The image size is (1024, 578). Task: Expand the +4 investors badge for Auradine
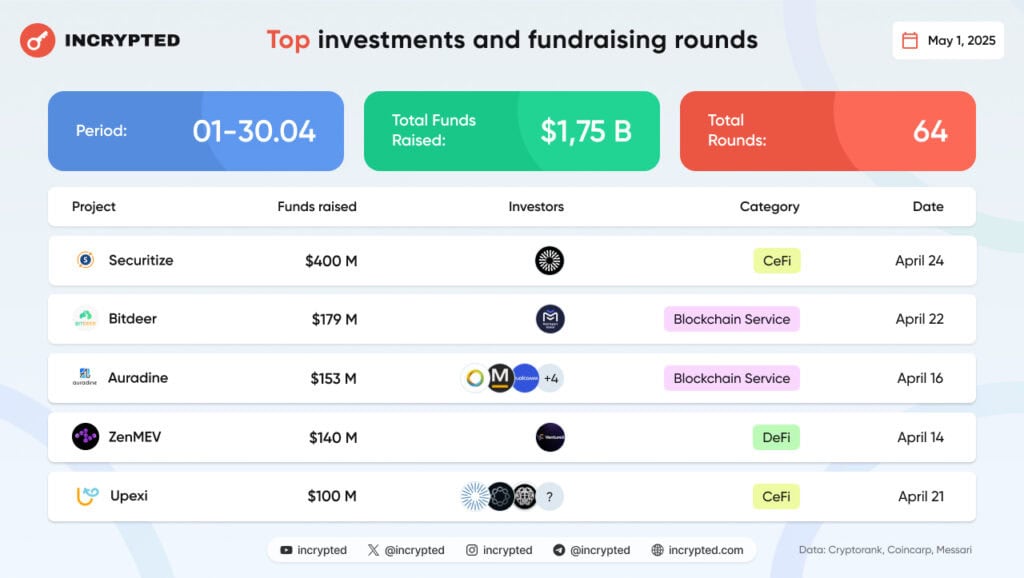551,378
